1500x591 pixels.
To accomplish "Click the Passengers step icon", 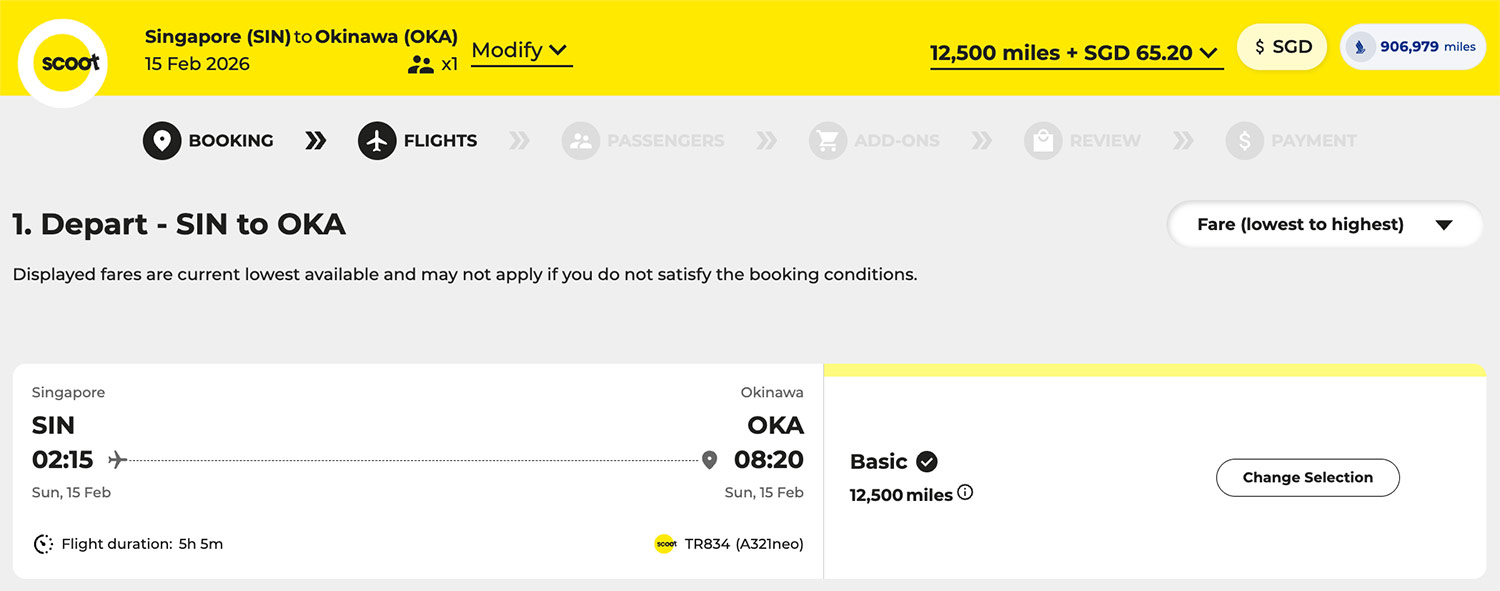I will pyautogui.click(x=581, y=141).
